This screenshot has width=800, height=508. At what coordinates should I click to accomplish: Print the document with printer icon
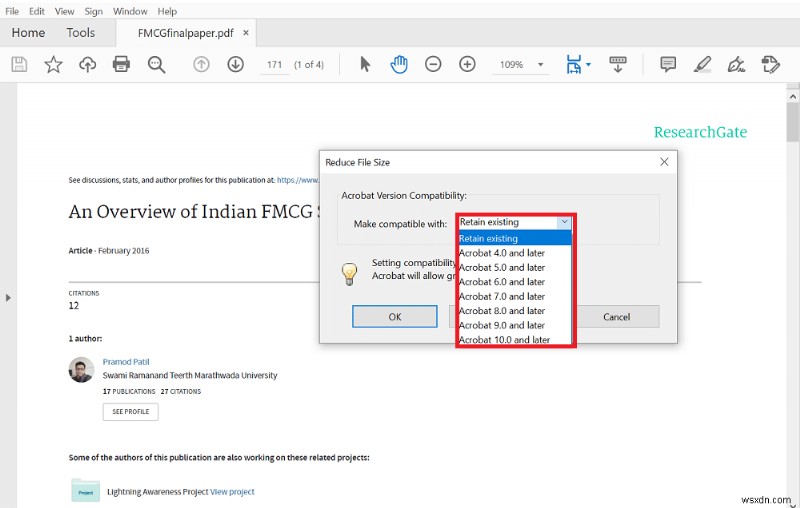pyautogui.click(x=121, y=64)
